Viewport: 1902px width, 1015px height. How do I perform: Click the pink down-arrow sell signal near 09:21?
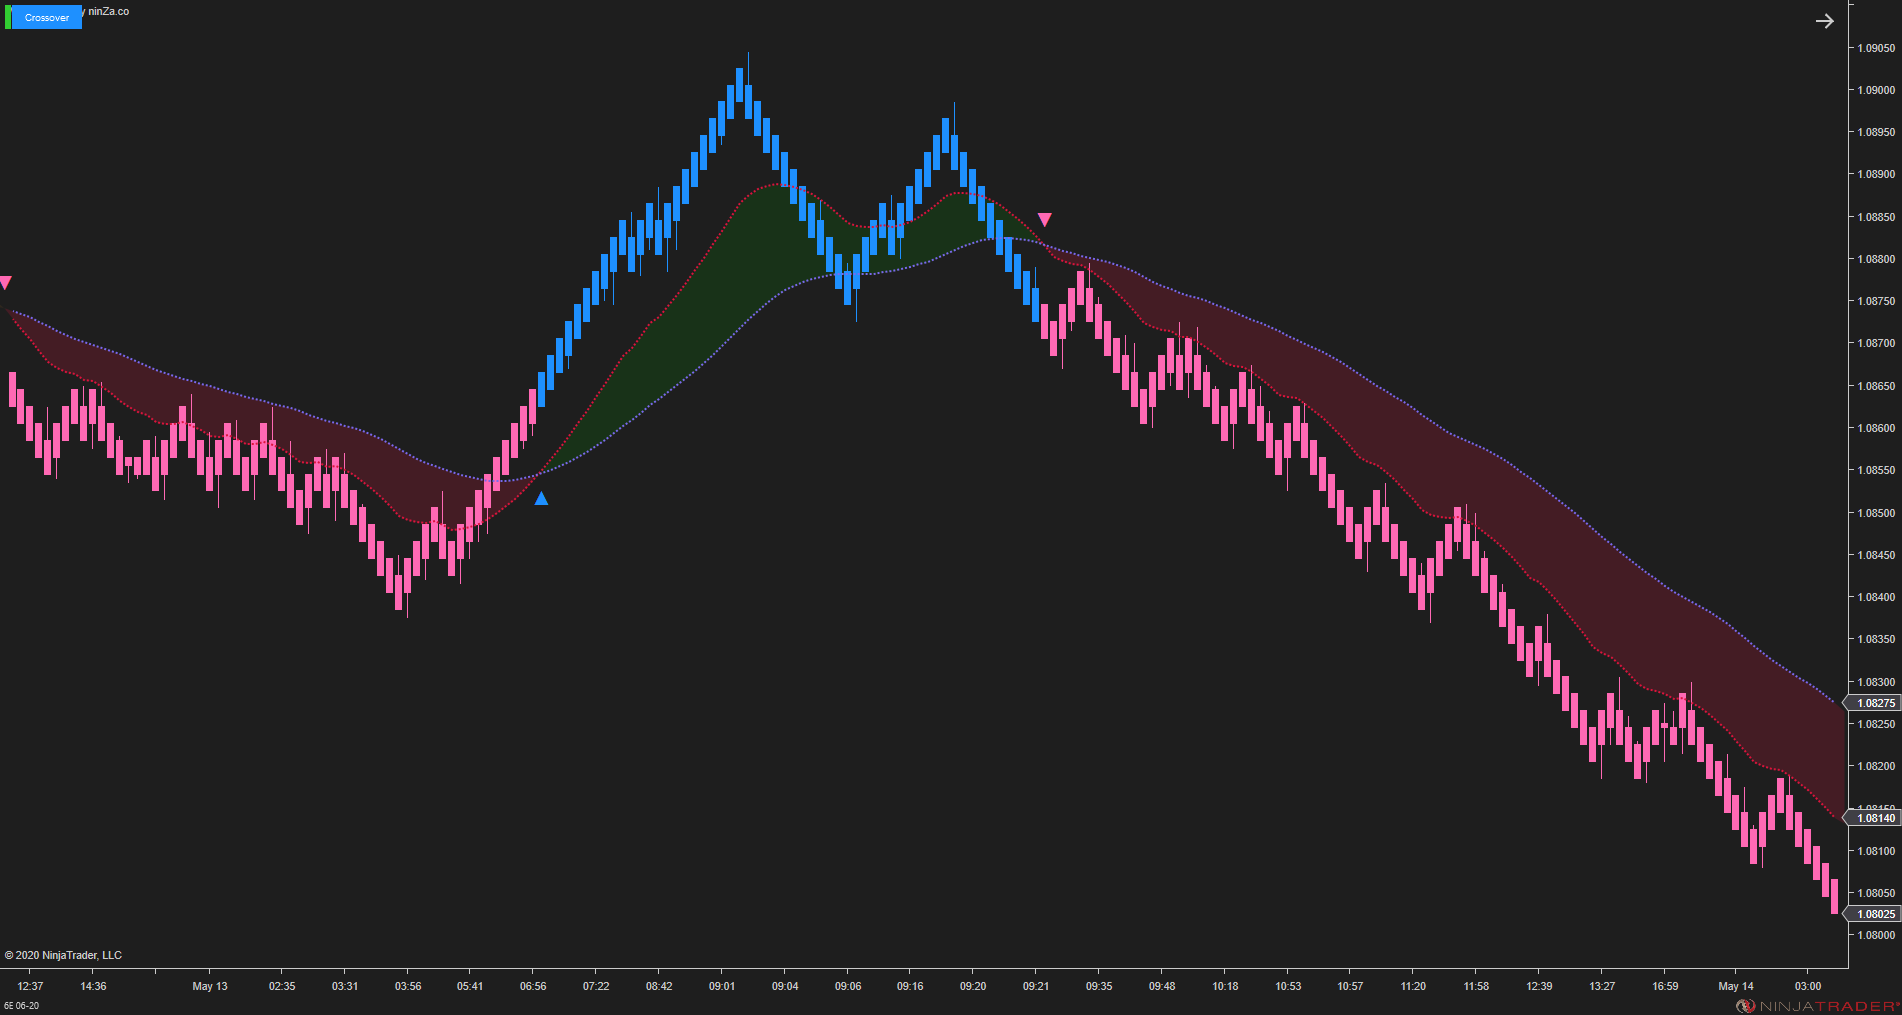(1046, 216)
